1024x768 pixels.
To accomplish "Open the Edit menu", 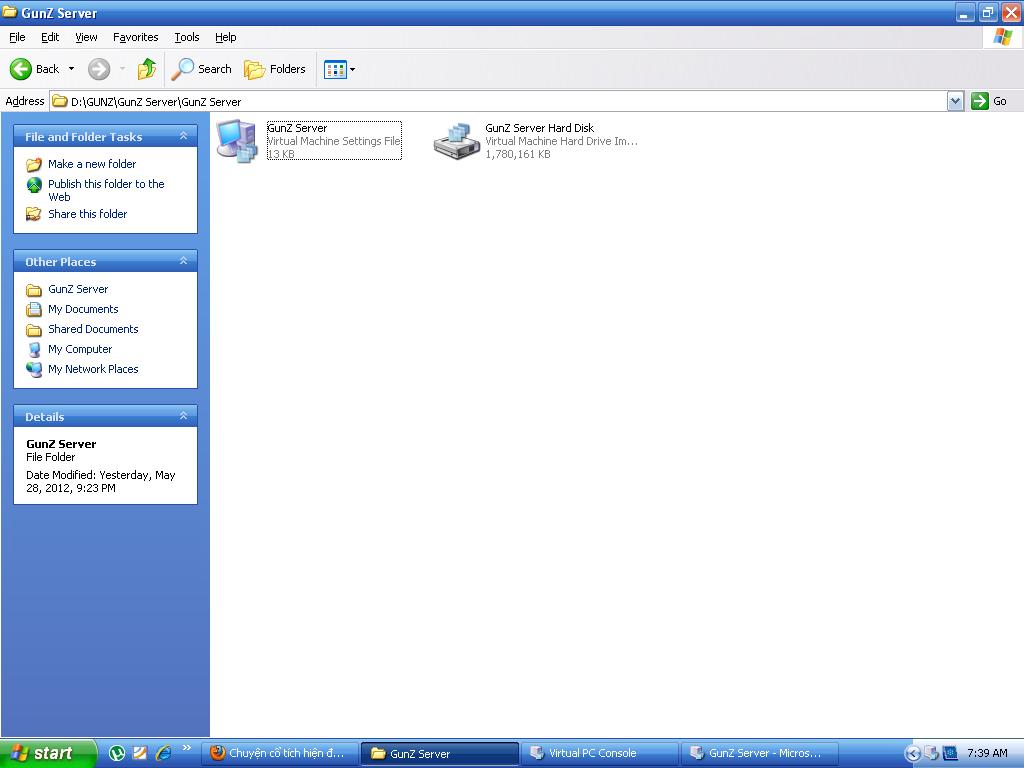I will tap(50, 37).
